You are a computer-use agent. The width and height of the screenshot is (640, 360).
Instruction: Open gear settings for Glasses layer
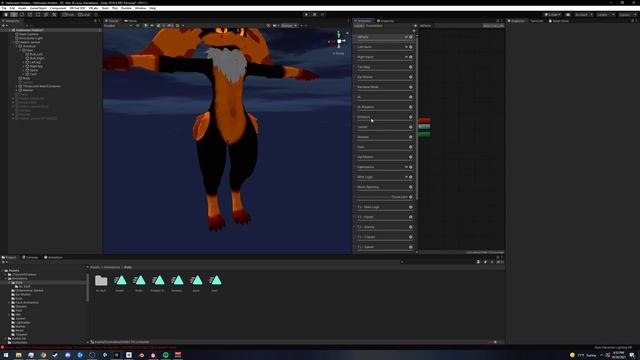(411, 137)
